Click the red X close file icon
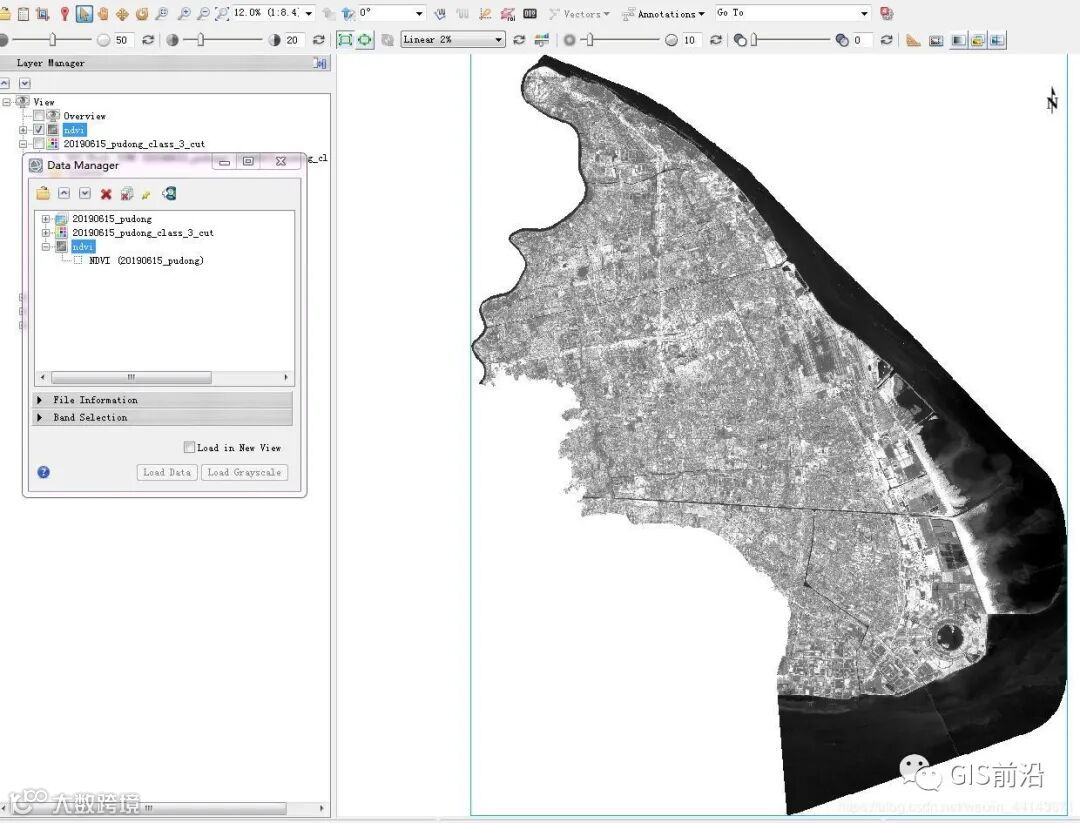 [x=106, y=194]
